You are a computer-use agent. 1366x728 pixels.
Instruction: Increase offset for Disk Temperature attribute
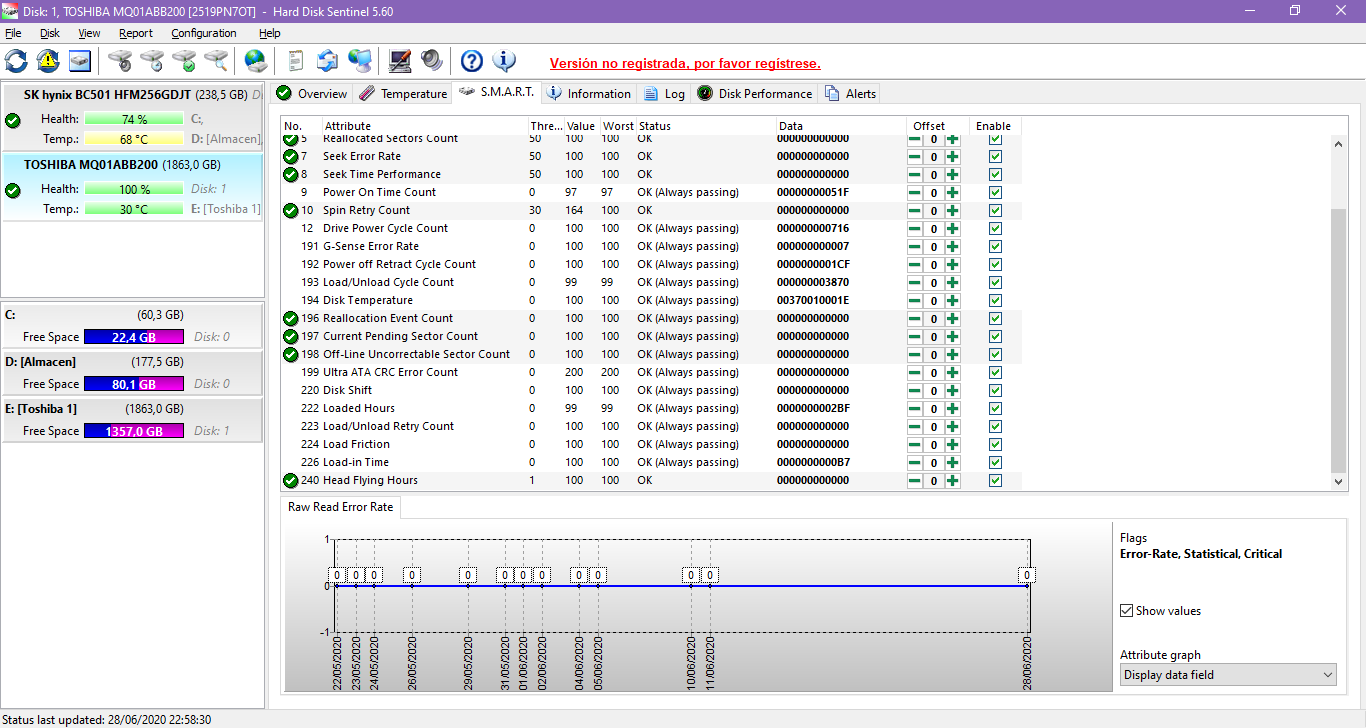[952, 301]
